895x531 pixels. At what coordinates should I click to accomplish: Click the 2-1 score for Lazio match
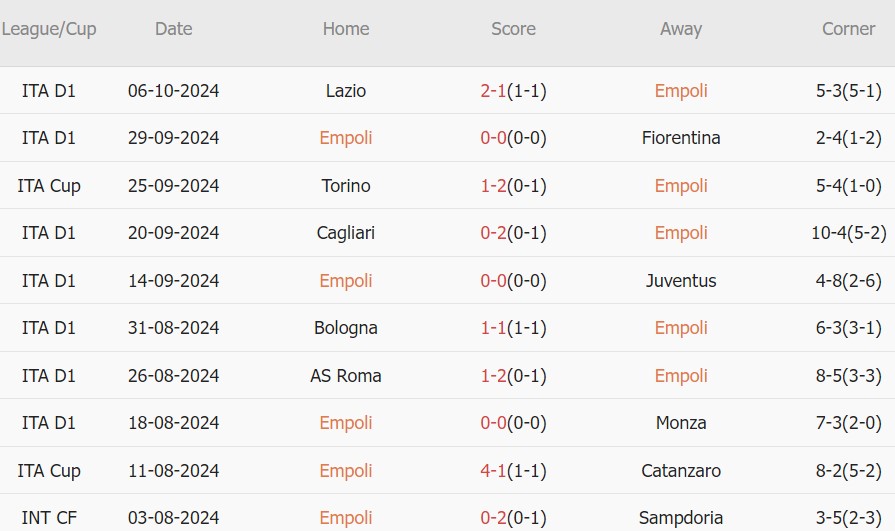494,91
